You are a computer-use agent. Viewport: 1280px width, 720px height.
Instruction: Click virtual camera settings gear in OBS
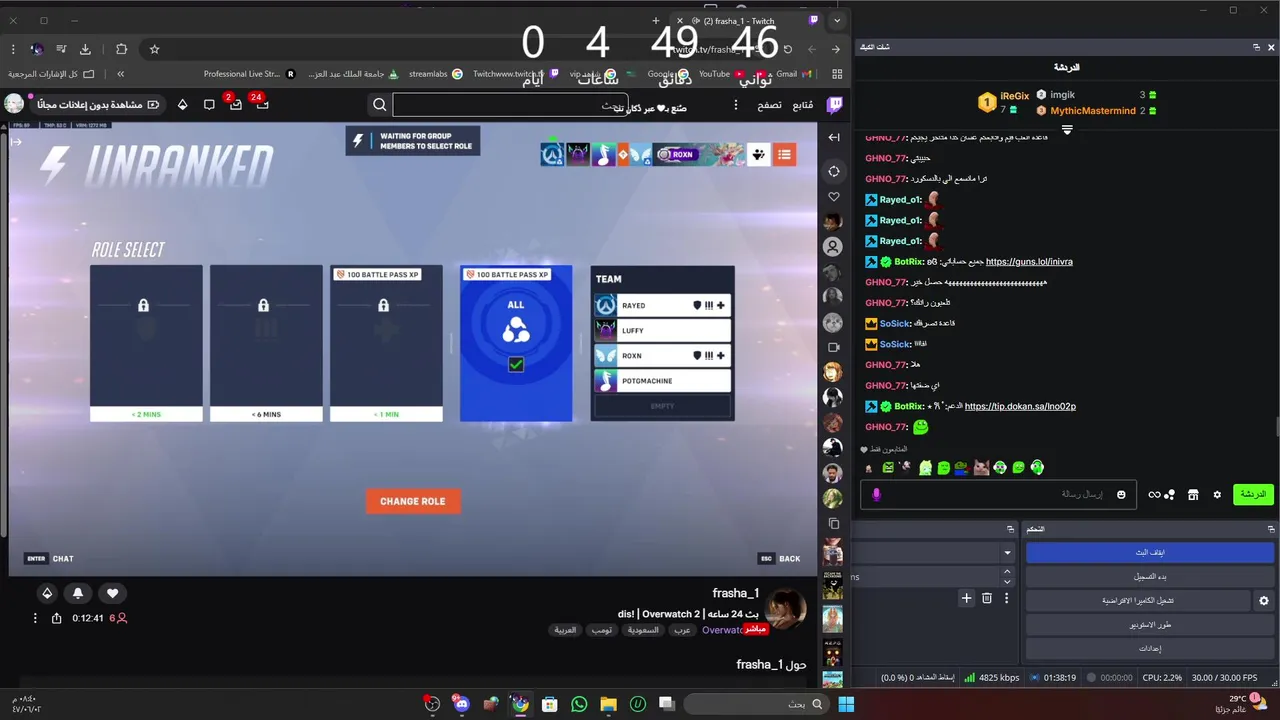pyautogui.click(x=1264, y=601)
